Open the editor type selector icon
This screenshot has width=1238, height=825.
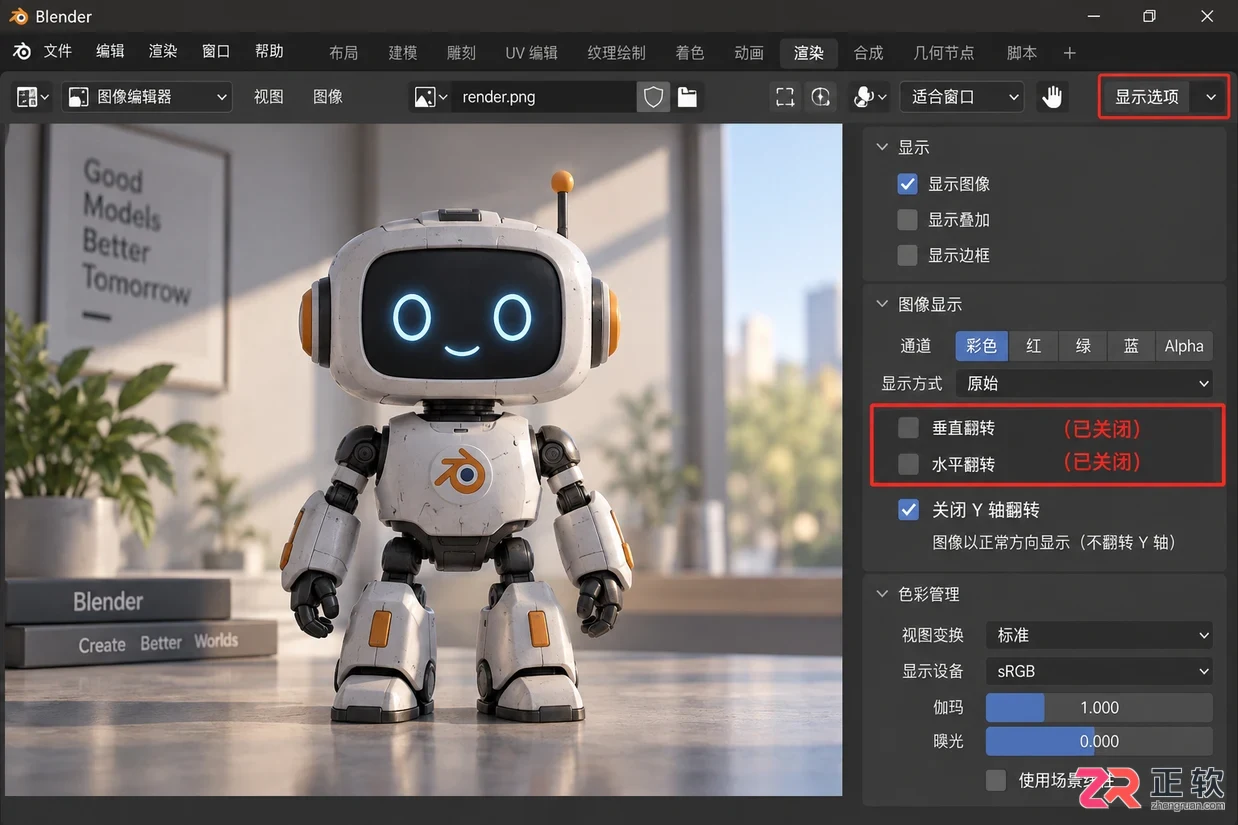33,97
